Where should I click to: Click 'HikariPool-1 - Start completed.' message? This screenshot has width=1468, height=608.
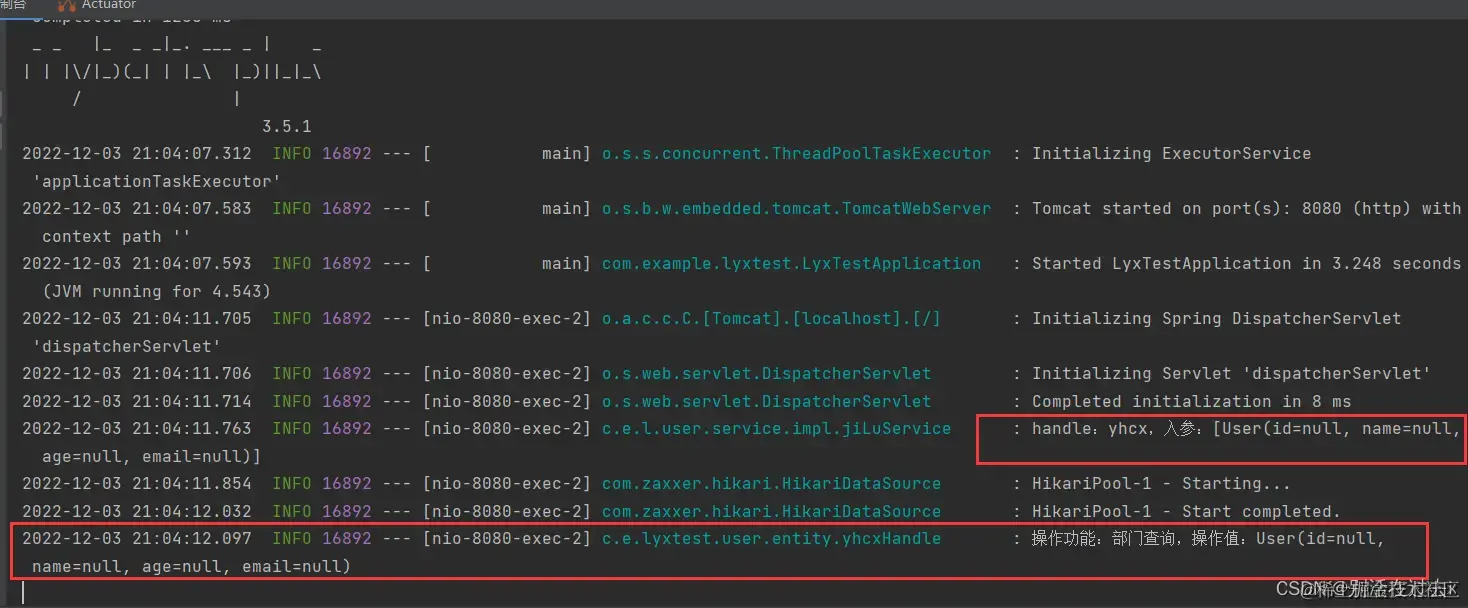pyautogui.click(x=1186, y=512)
